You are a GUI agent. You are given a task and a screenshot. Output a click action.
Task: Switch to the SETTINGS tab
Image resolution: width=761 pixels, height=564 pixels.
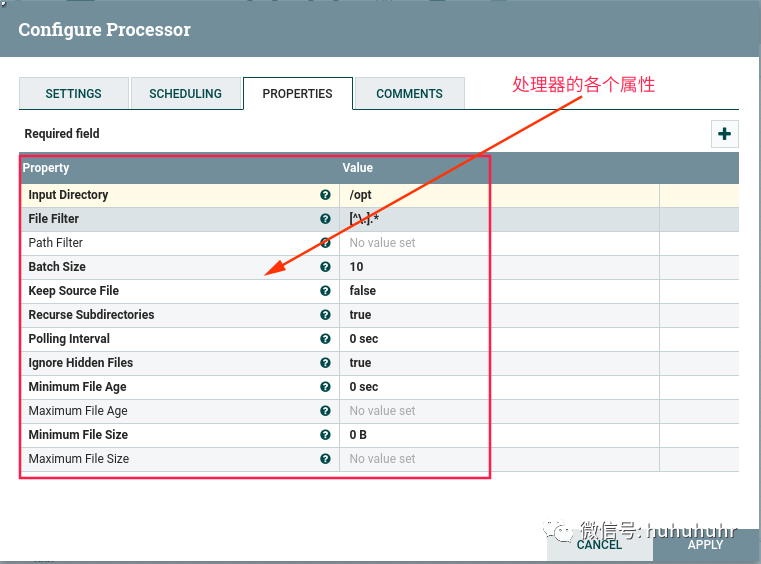[x=74, y=93]
